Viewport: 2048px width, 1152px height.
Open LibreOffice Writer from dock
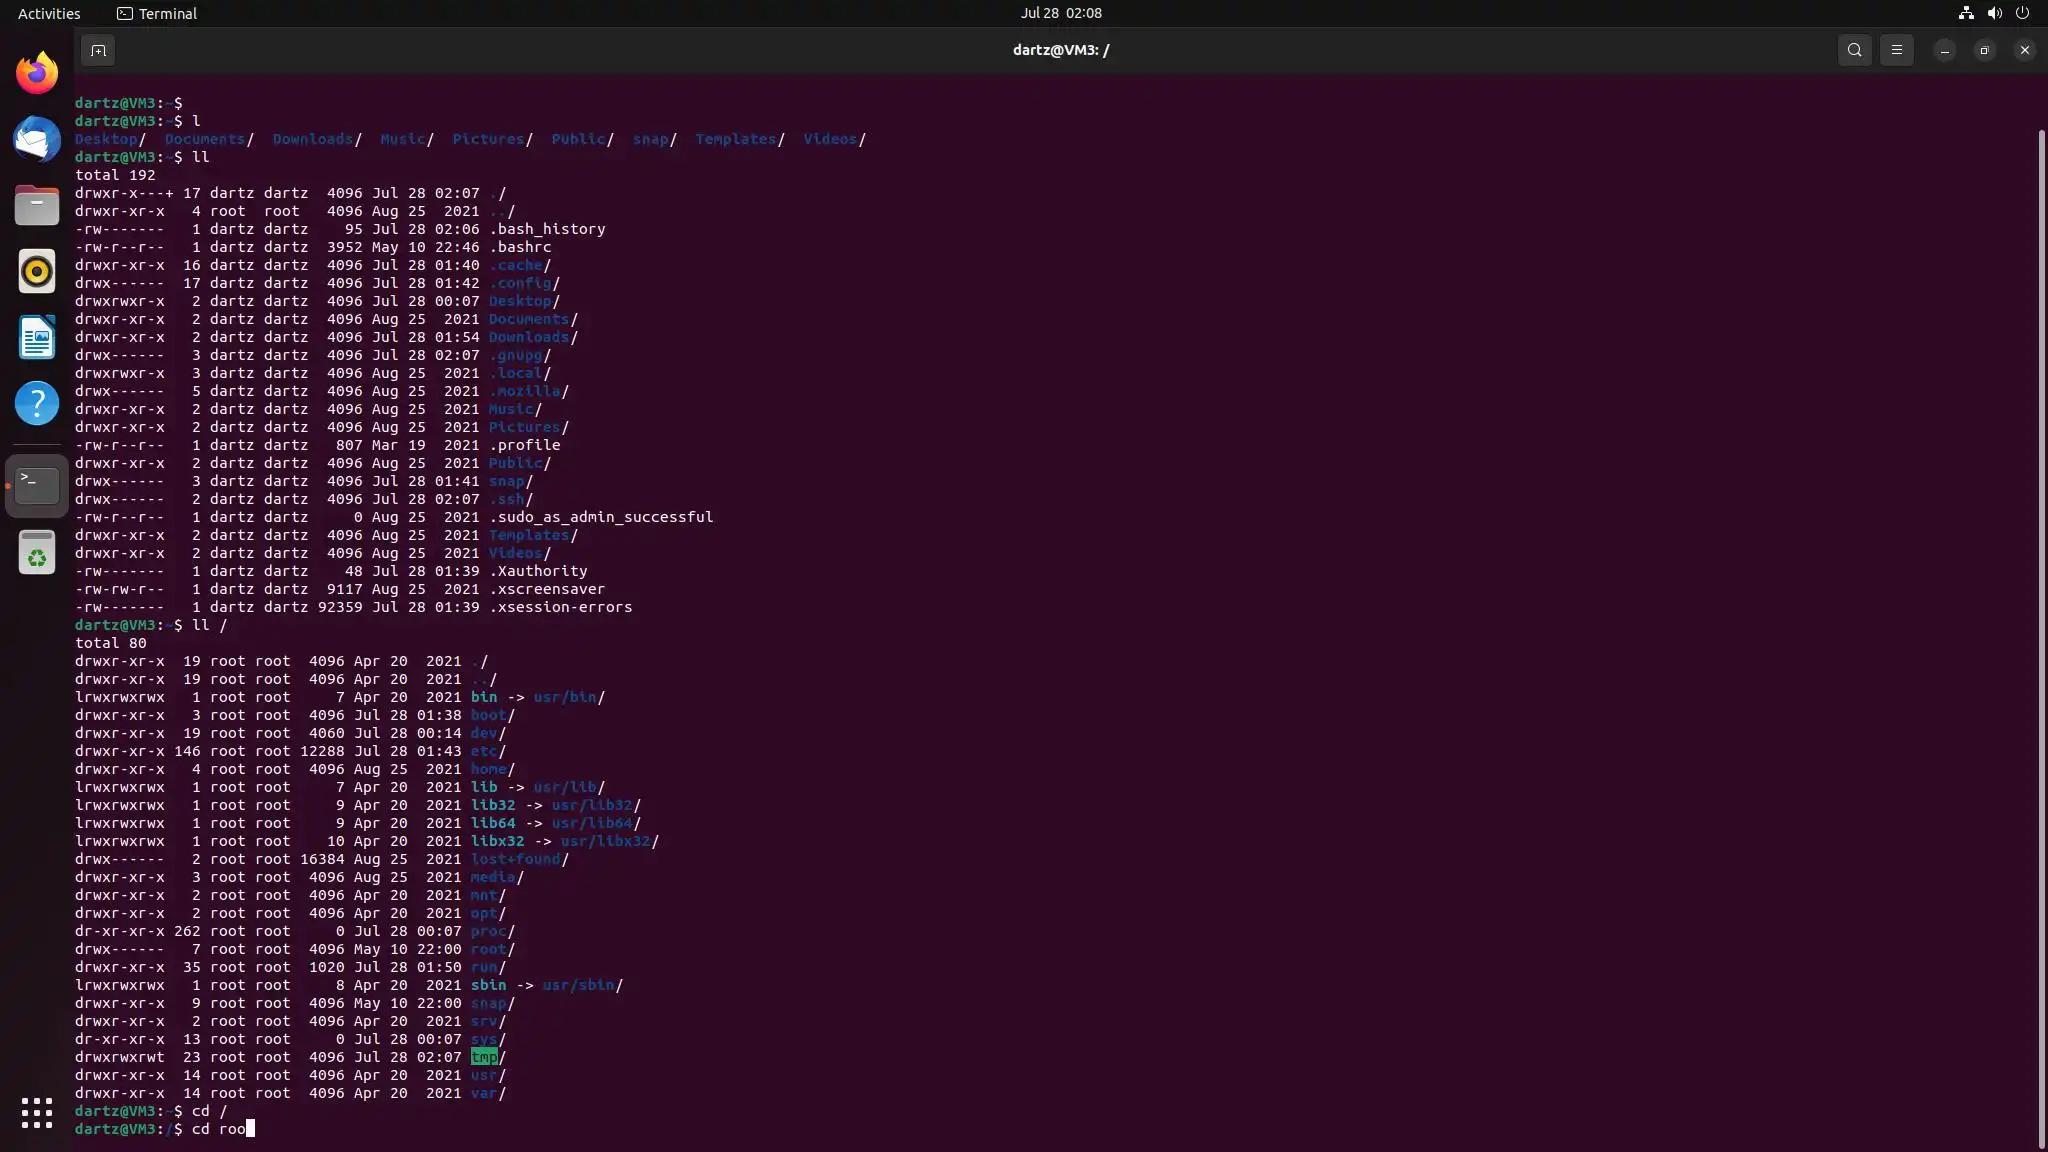[37, 337]
